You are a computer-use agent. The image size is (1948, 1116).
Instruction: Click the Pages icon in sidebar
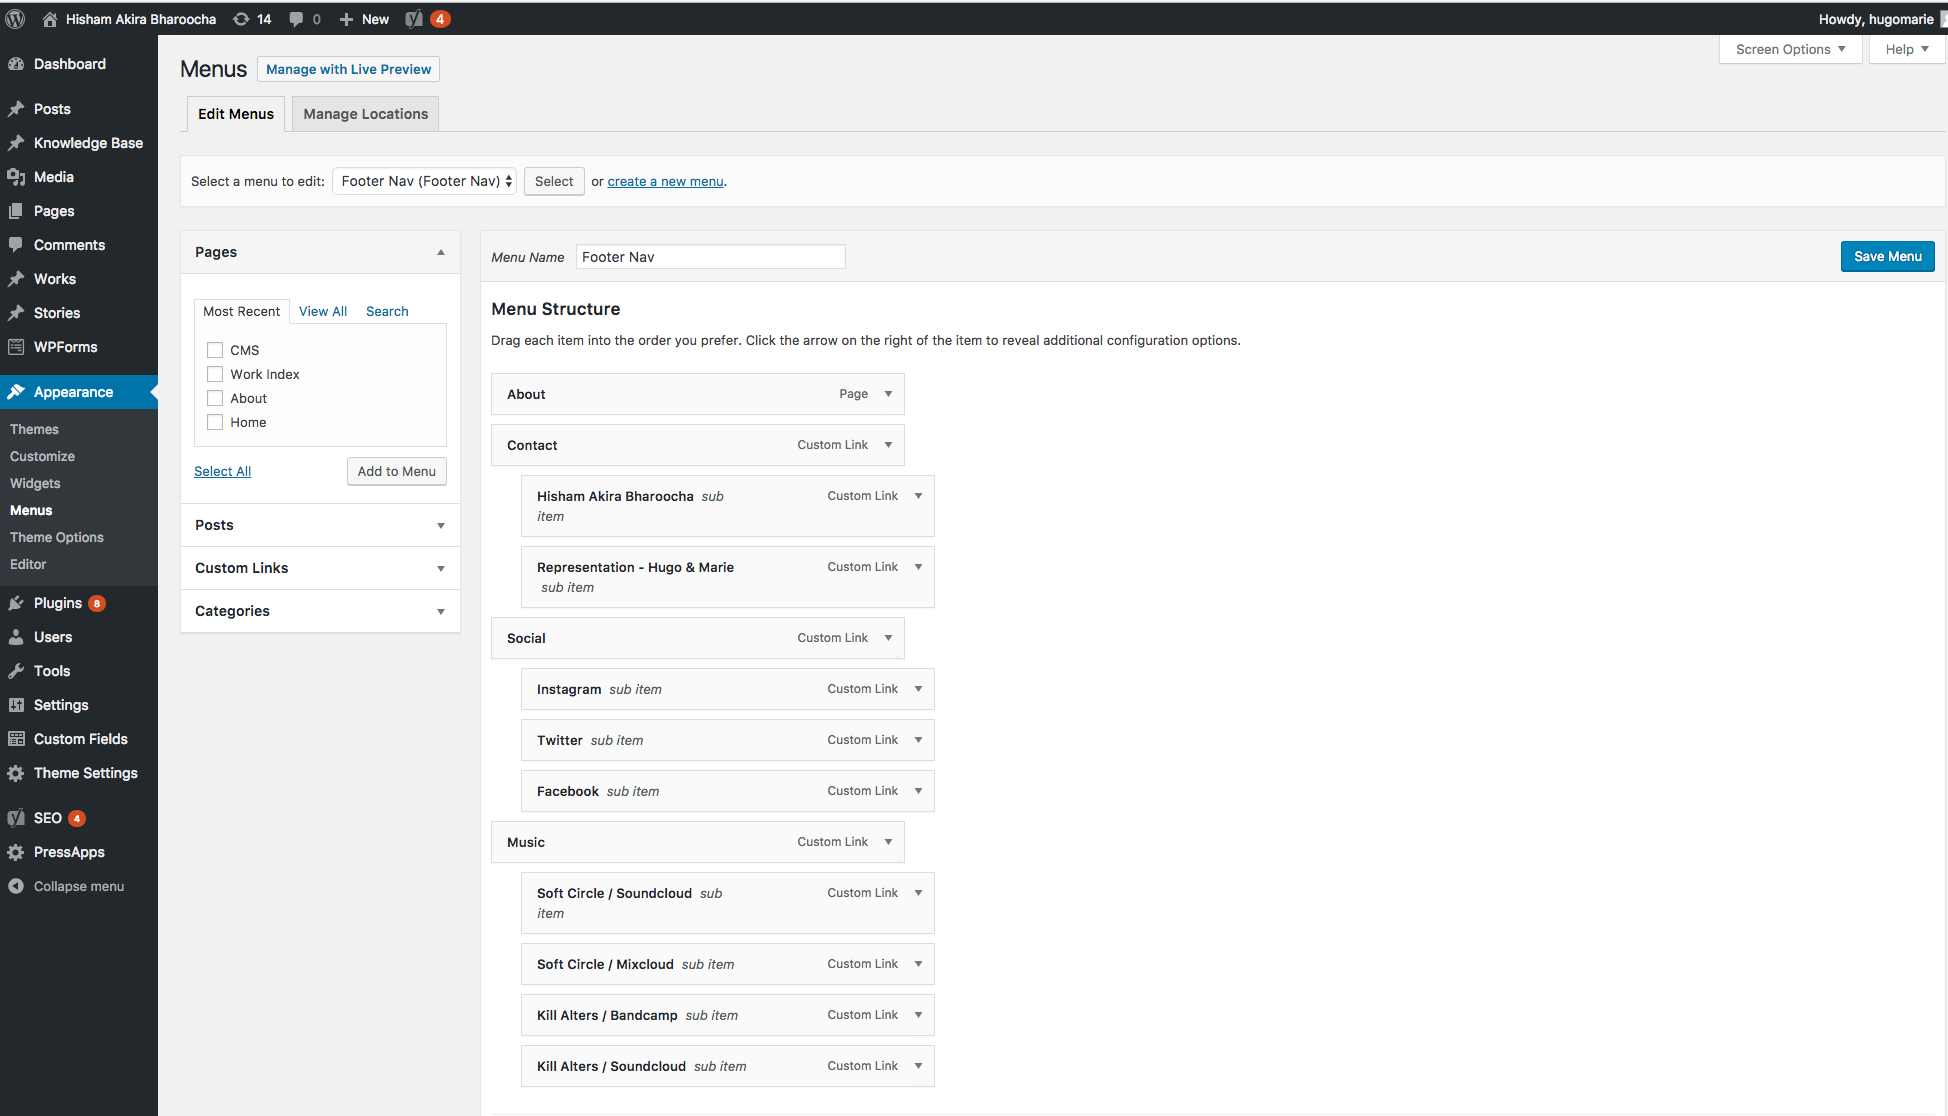pyautogui.click(x=16, y=211)
